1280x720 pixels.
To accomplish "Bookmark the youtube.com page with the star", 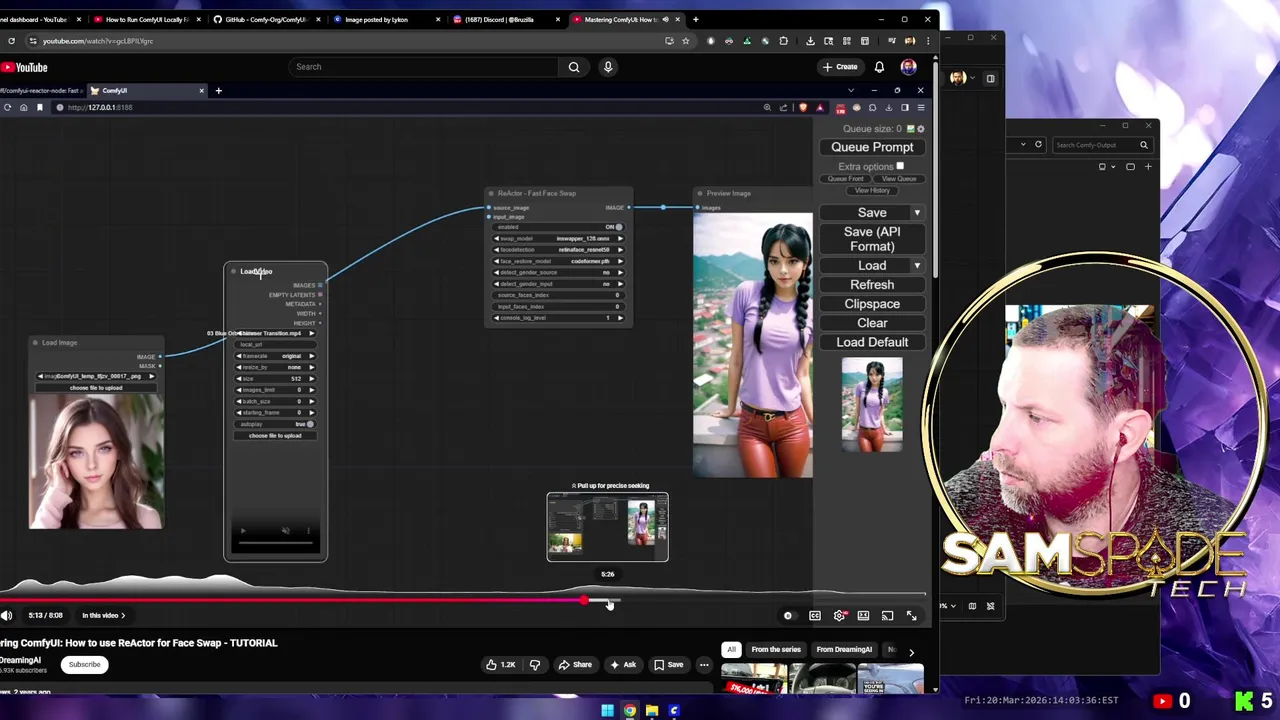I will tap(686, 41).
